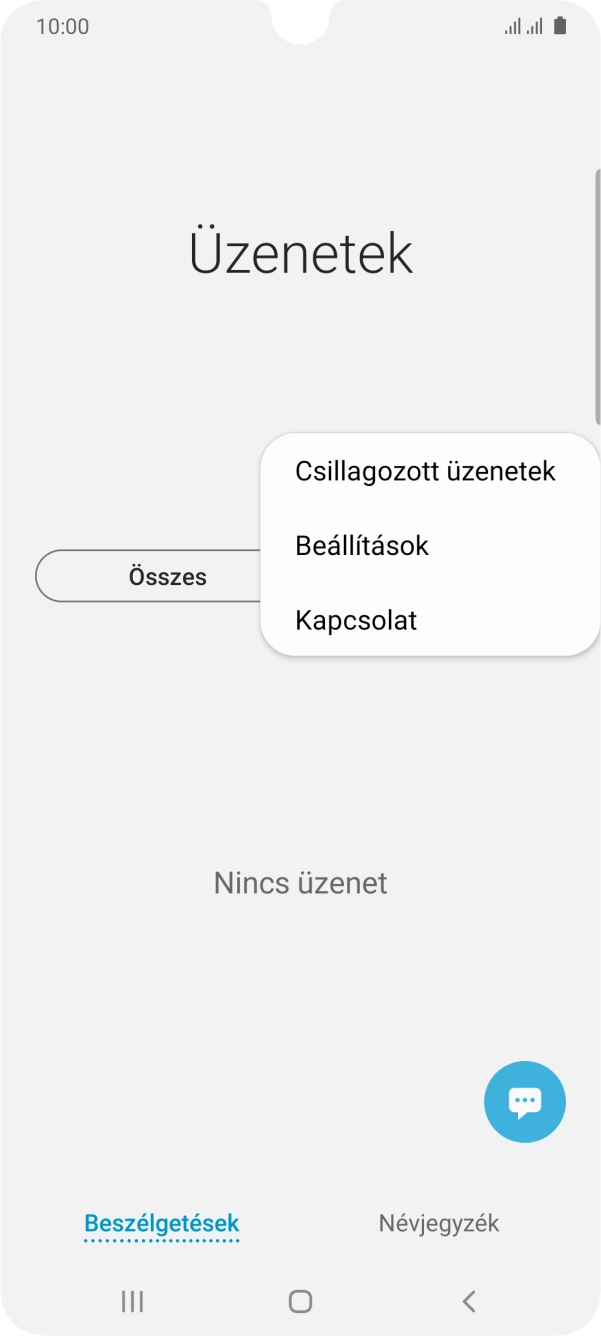Tap the chat bubble icon inside the blue button
Viewport: 601px width, 1336px height.
(524, 1101)
